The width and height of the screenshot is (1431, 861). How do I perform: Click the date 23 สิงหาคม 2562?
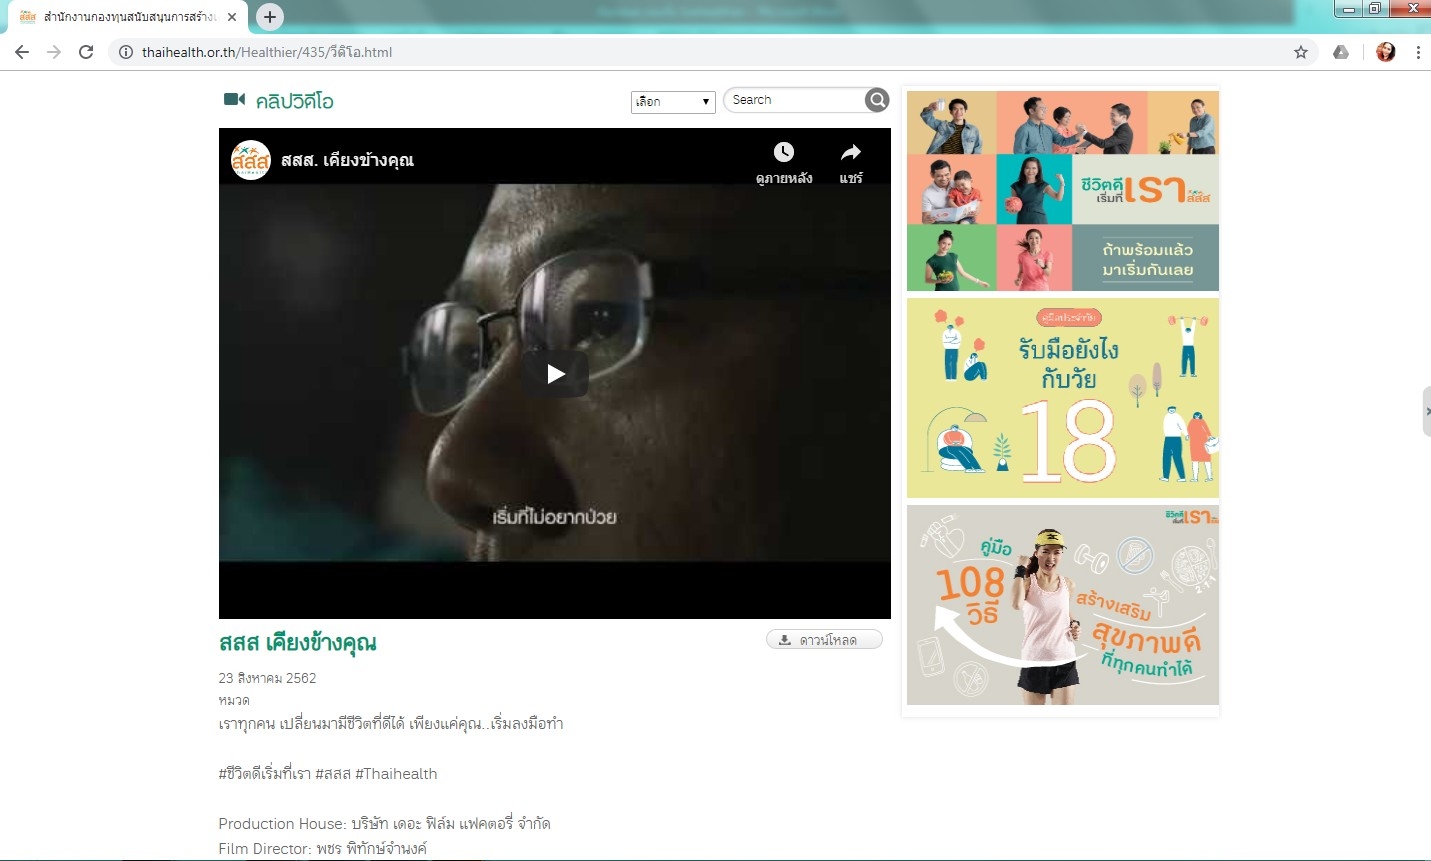[267, 678]
